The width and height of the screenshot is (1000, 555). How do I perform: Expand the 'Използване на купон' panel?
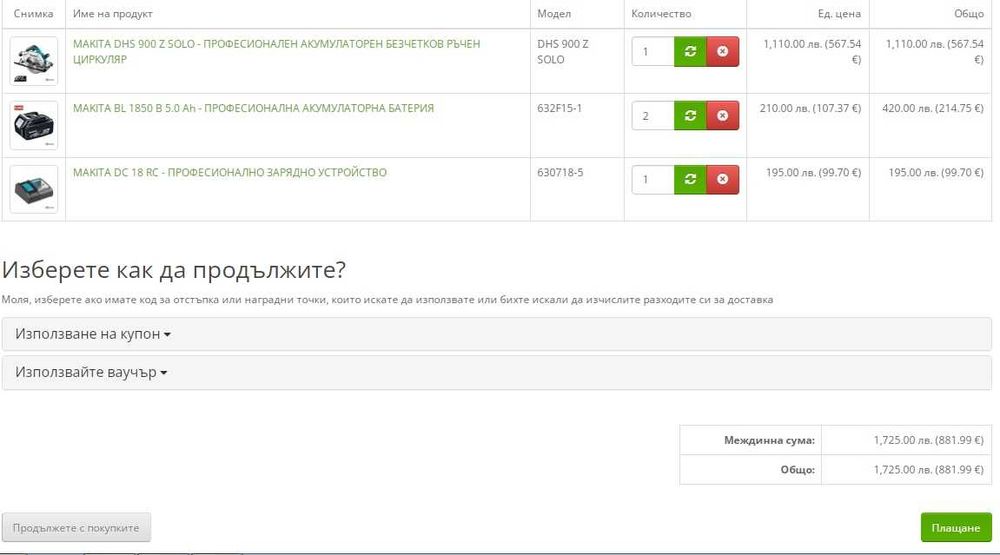[496, 334]
